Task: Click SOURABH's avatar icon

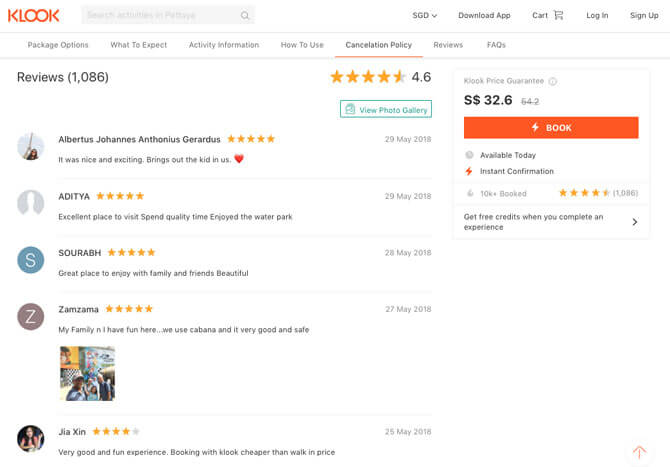Action: 31,260
